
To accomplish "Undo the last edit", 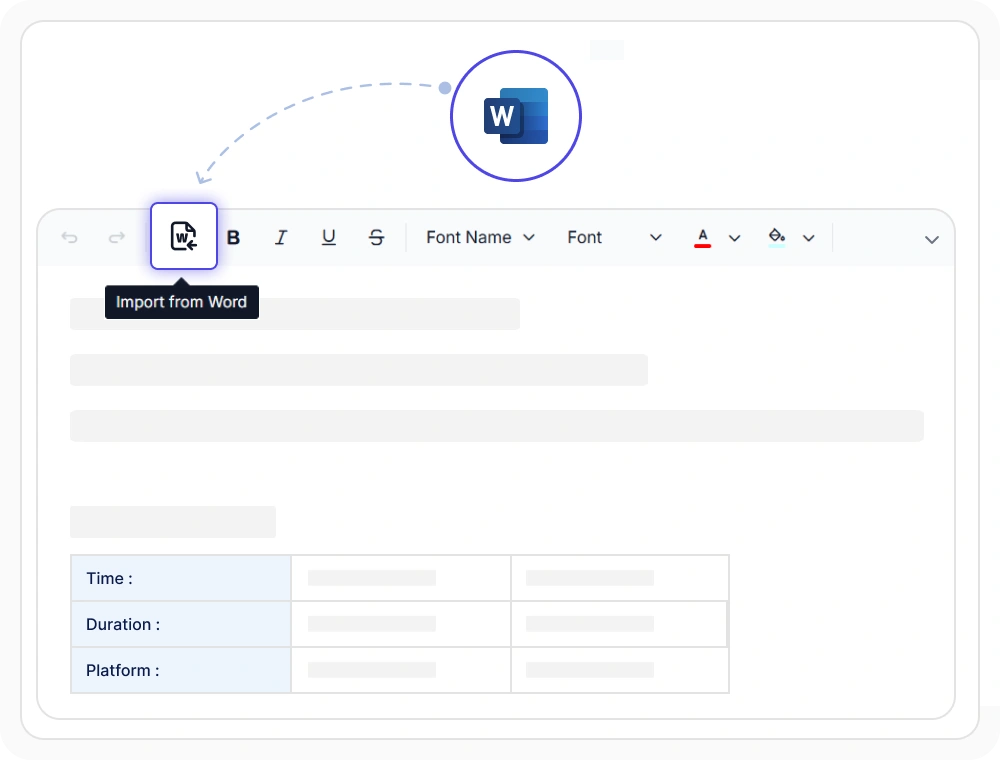I will click(x=70, y=238).
